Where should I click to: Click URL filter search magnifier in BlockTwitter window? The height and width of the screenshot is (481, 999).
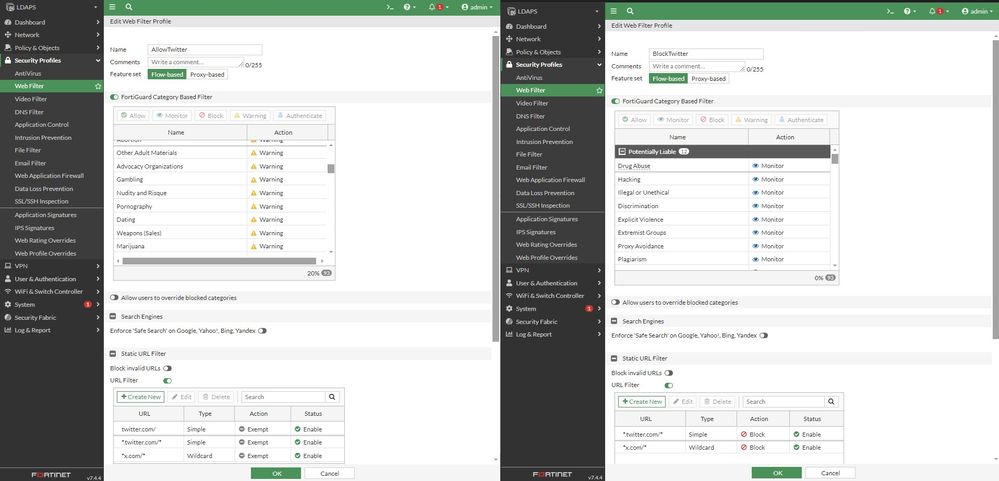click(831, 402)
